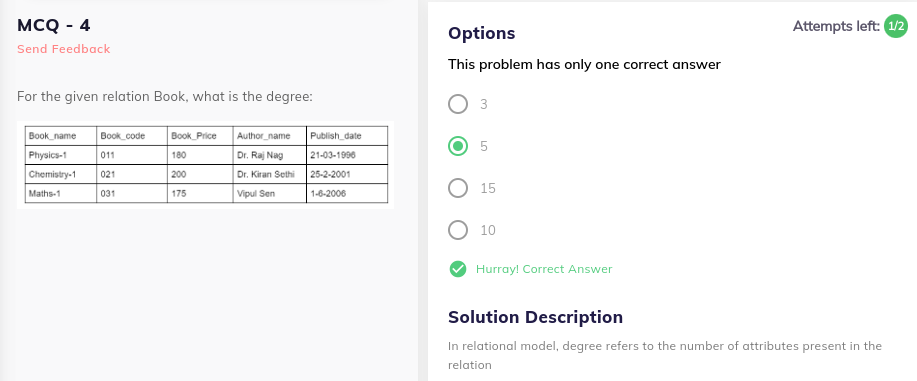Click the MCQ - 4 title

tap(54, 25)
